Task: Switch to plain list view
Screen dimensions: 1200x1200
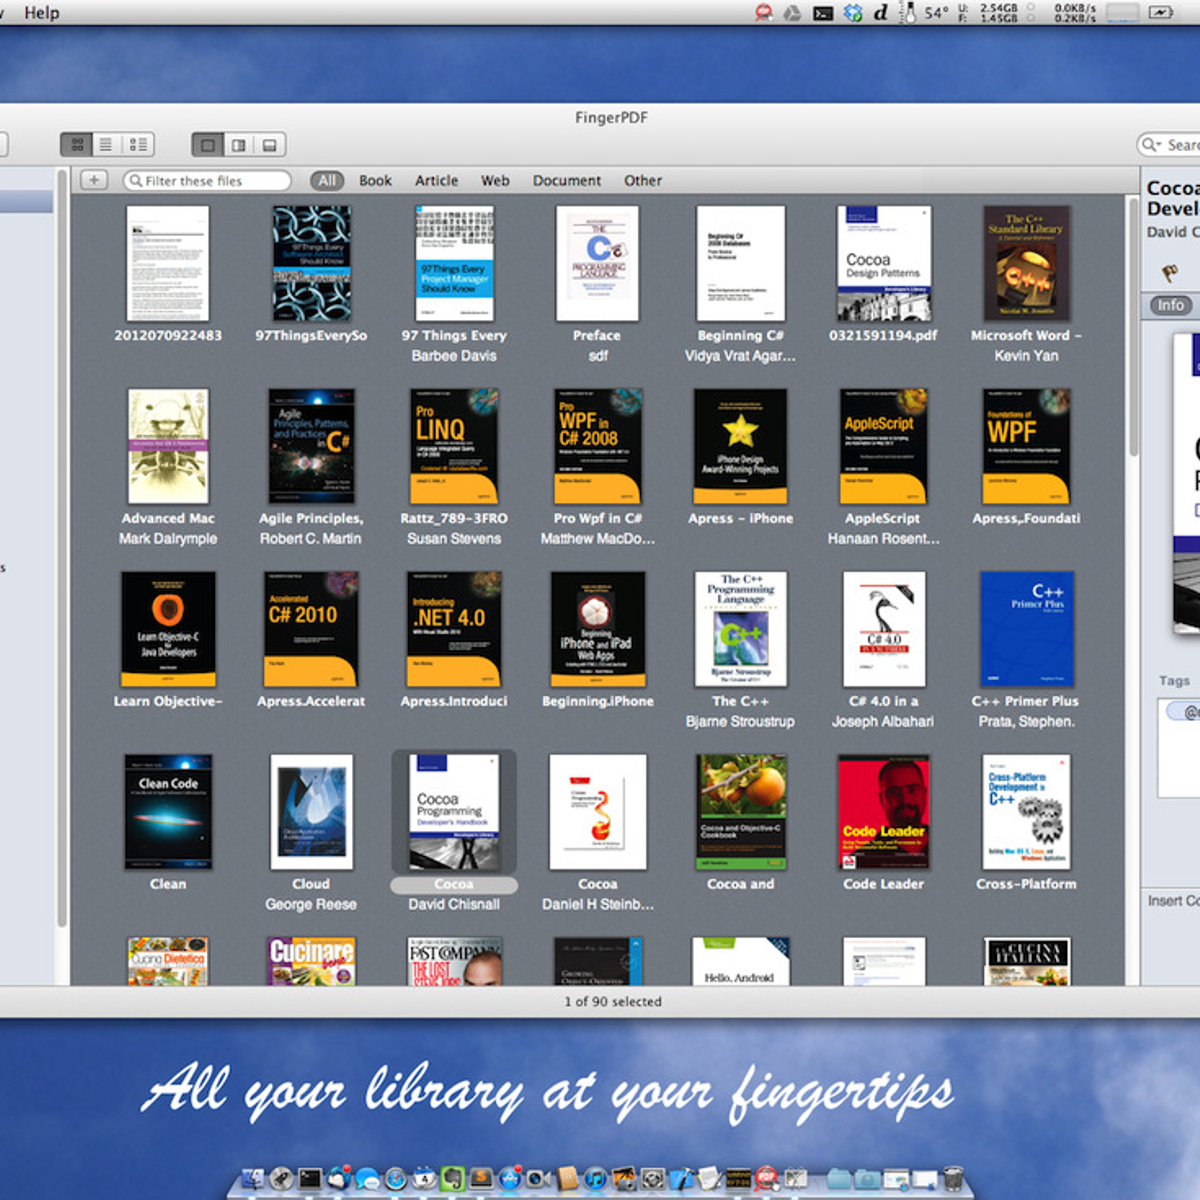Action: [106, 145]
